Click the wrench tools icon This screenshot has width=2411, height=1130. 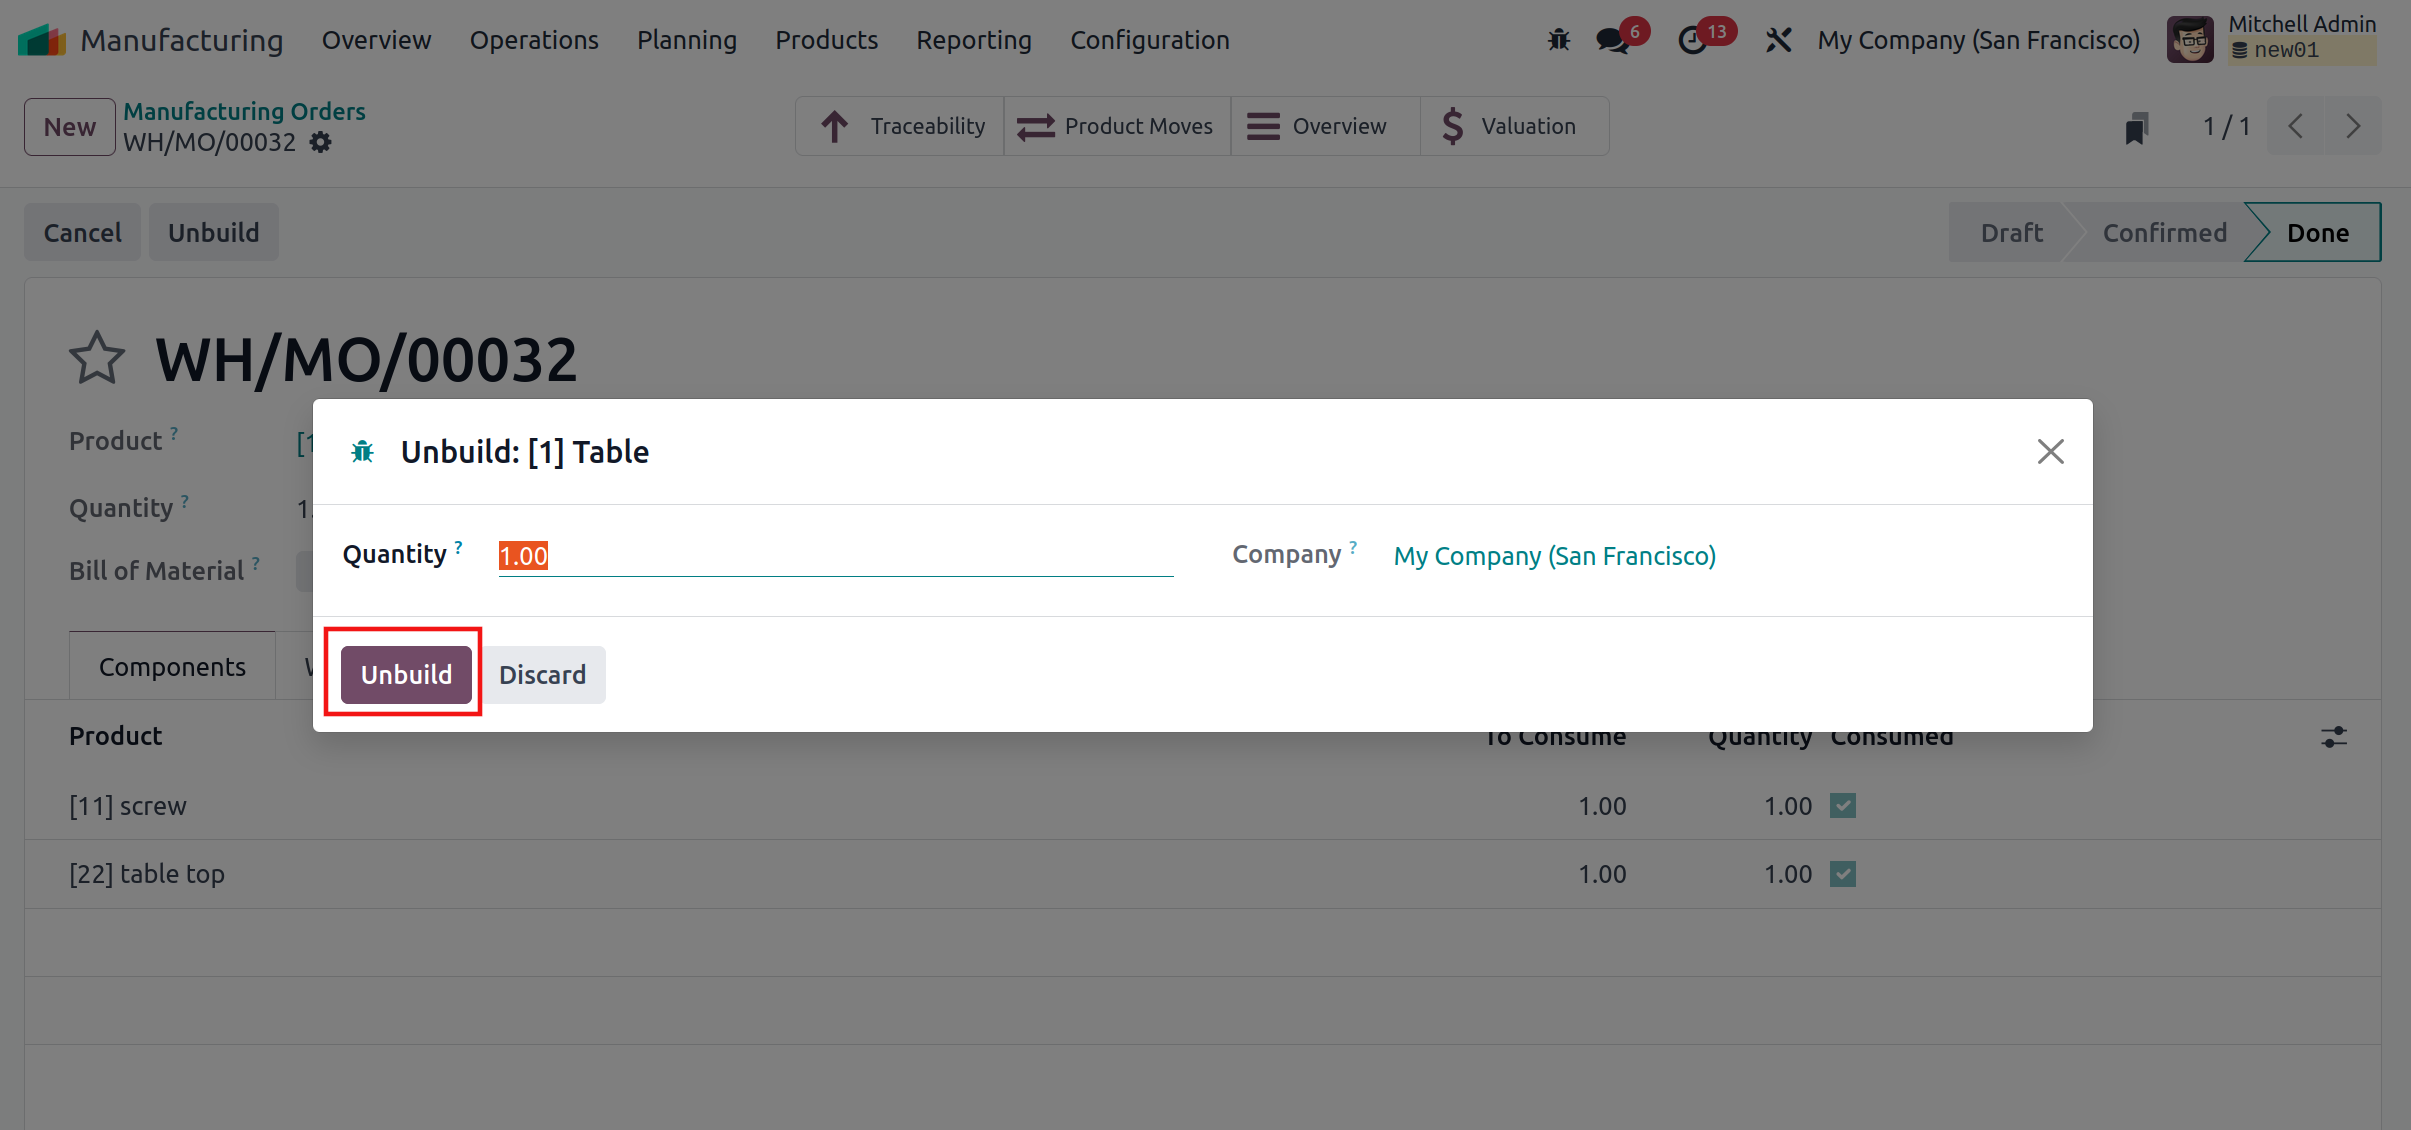click(1778, 40)
